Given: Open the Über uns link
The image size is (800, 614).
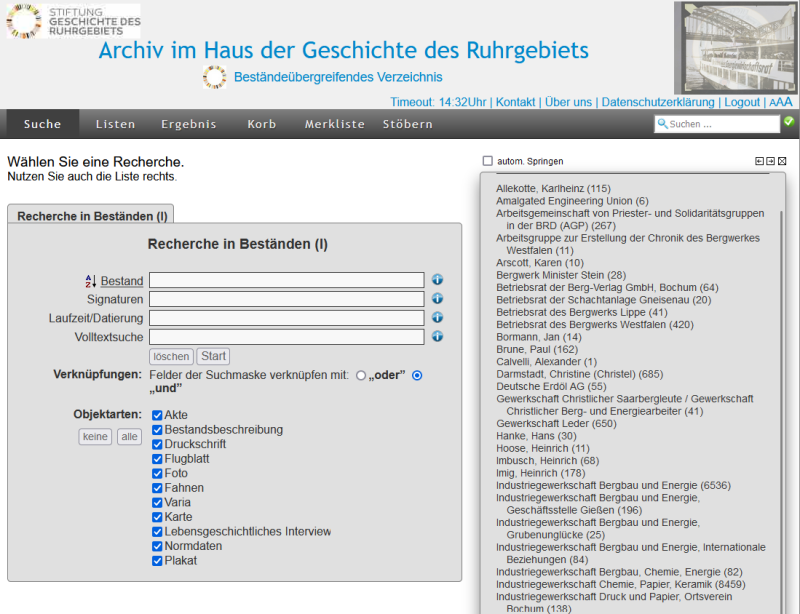Looking at the screenshot, I should click(x=568, y=102).
